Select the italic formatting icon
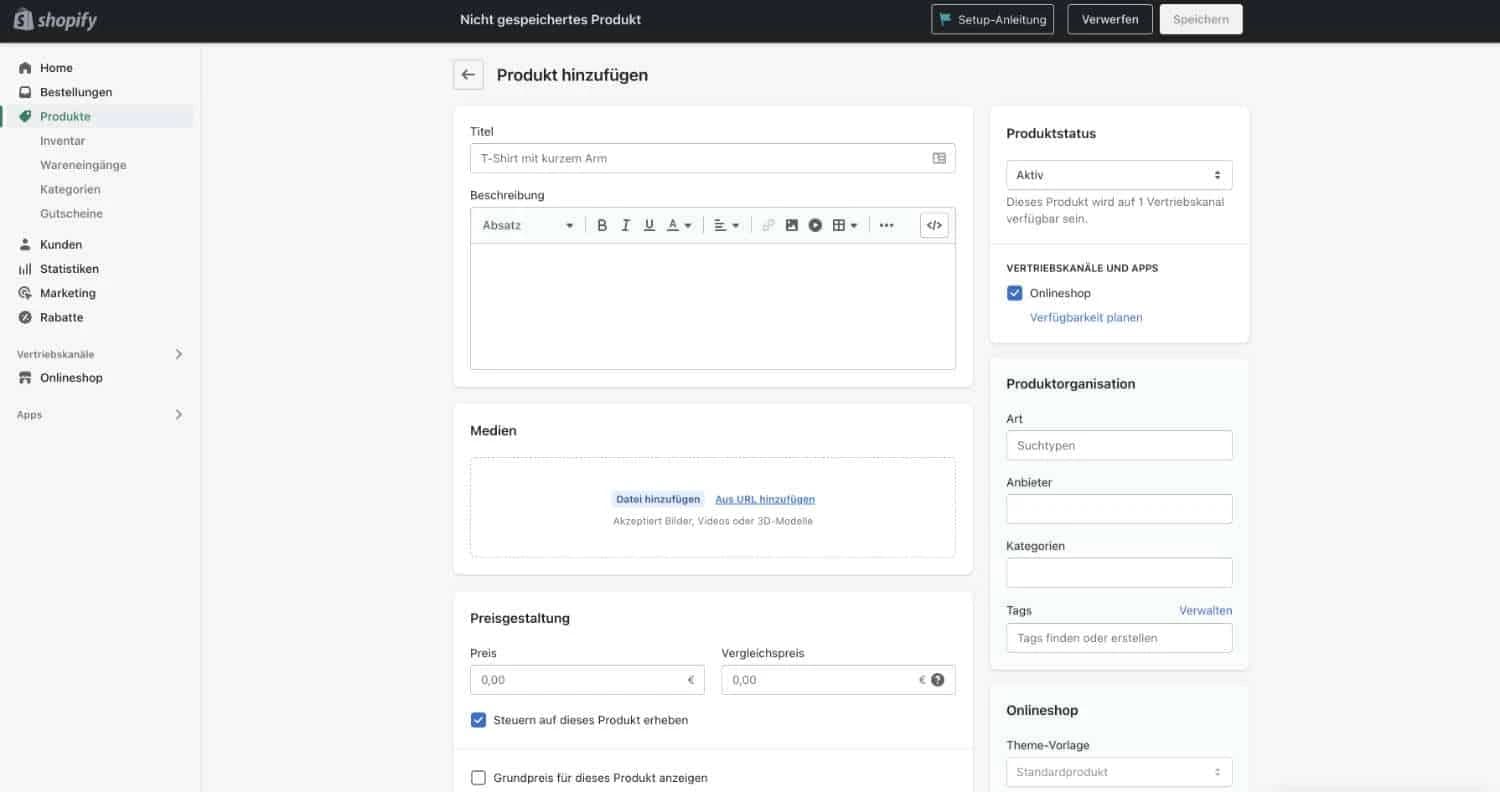 click(625, 225)
